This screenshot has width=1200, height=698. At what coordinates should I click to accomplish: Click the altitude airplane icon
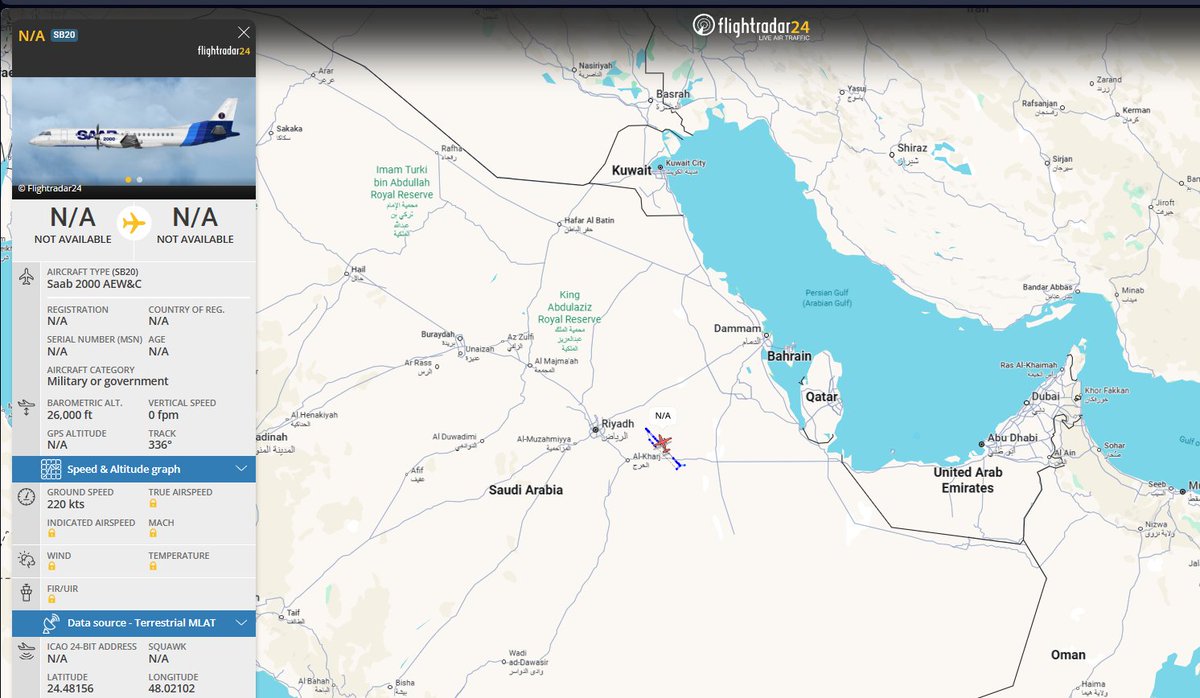pyautogui.click(x=27, y=409)
